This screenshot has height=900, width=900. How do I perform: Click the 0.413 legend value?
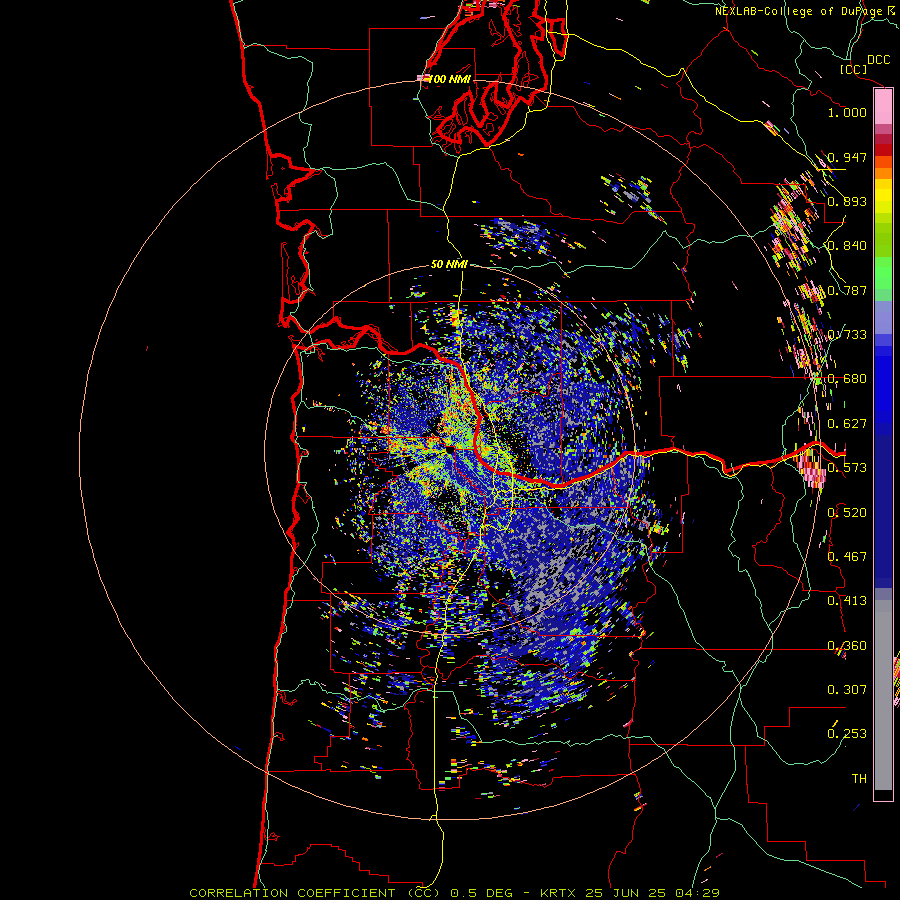pyautogui.click(x=847, y=601)
